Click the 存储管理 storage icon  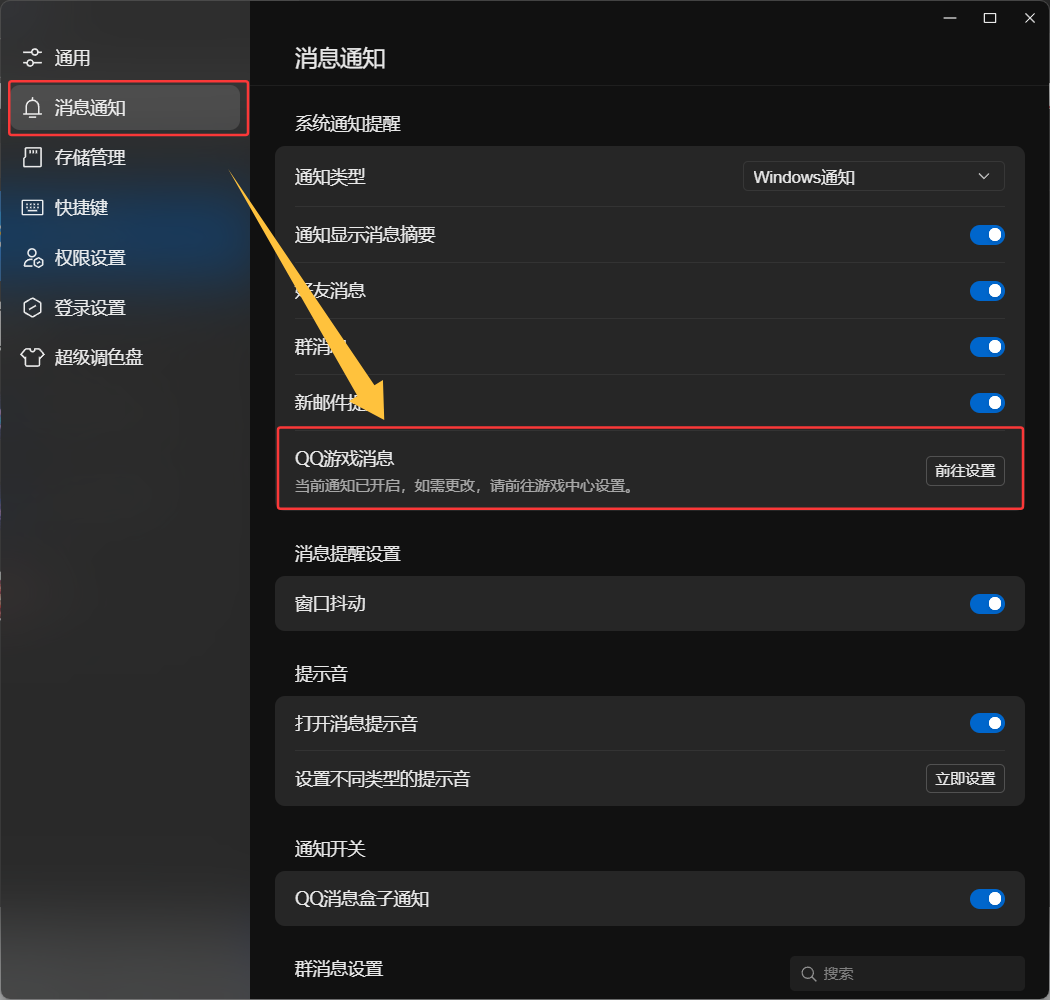[33, 158]
